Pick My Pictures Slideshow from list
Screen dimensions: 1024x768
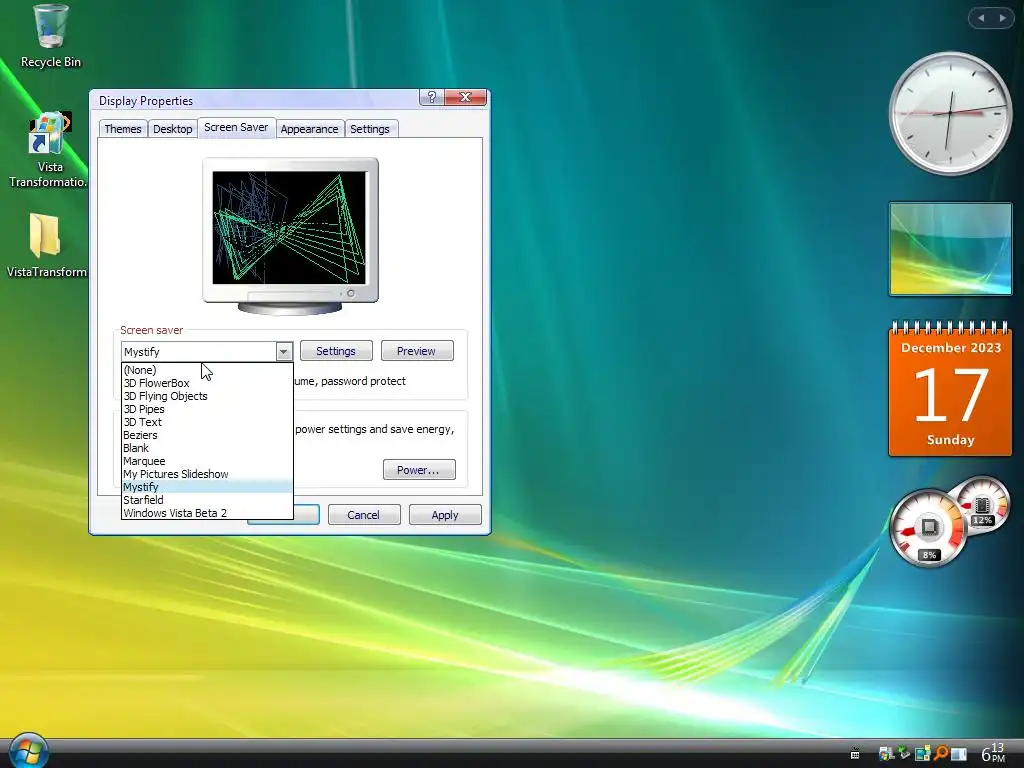pos(207,474)
